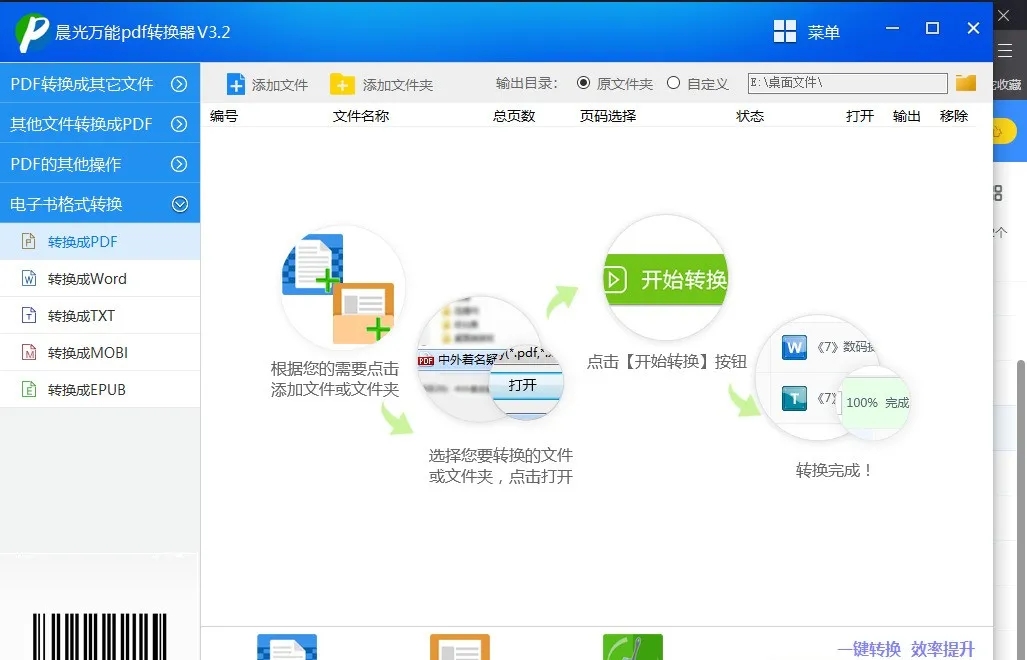Click the green 开始转换 button
Image resolution: width=1027 pixels, height=660 pixels.
pos(665,279)
